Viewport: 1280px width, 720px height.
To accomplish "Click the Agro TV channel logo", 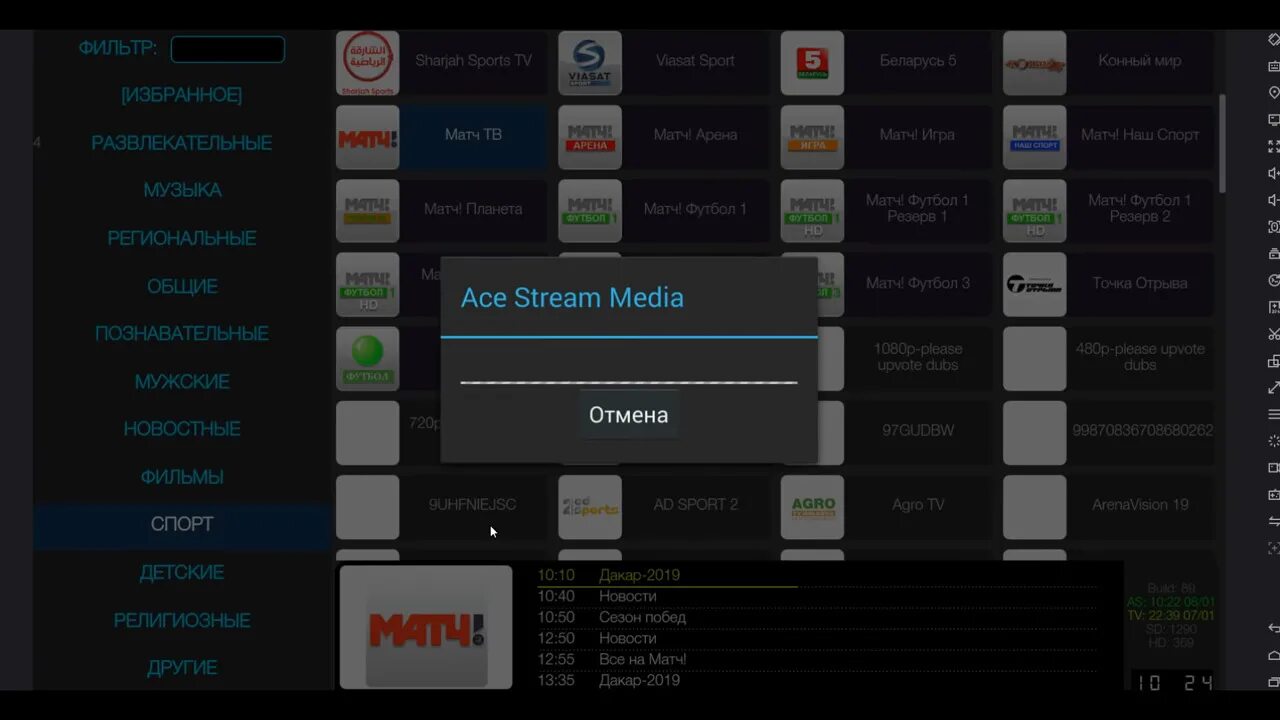I will pyautogui.click(x=812, y=506).
